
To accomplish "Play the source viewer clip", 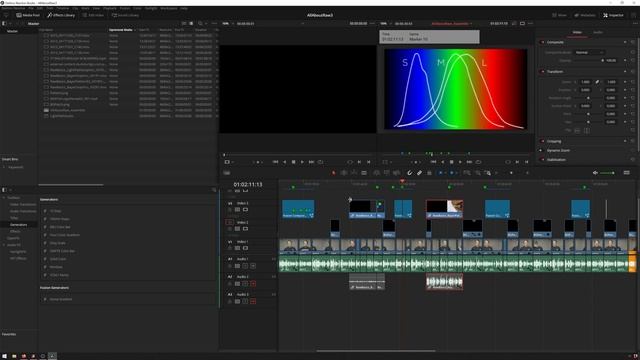I will point(302,162).
